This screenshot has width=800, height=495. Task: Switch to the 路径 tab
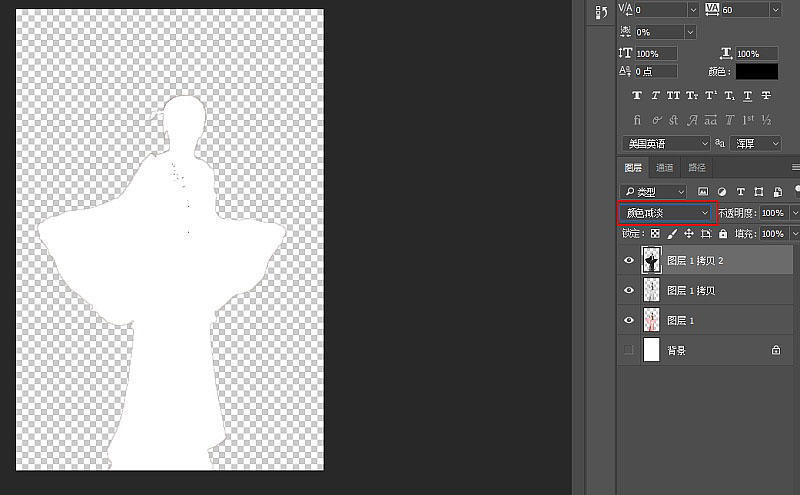coord(696,167)
